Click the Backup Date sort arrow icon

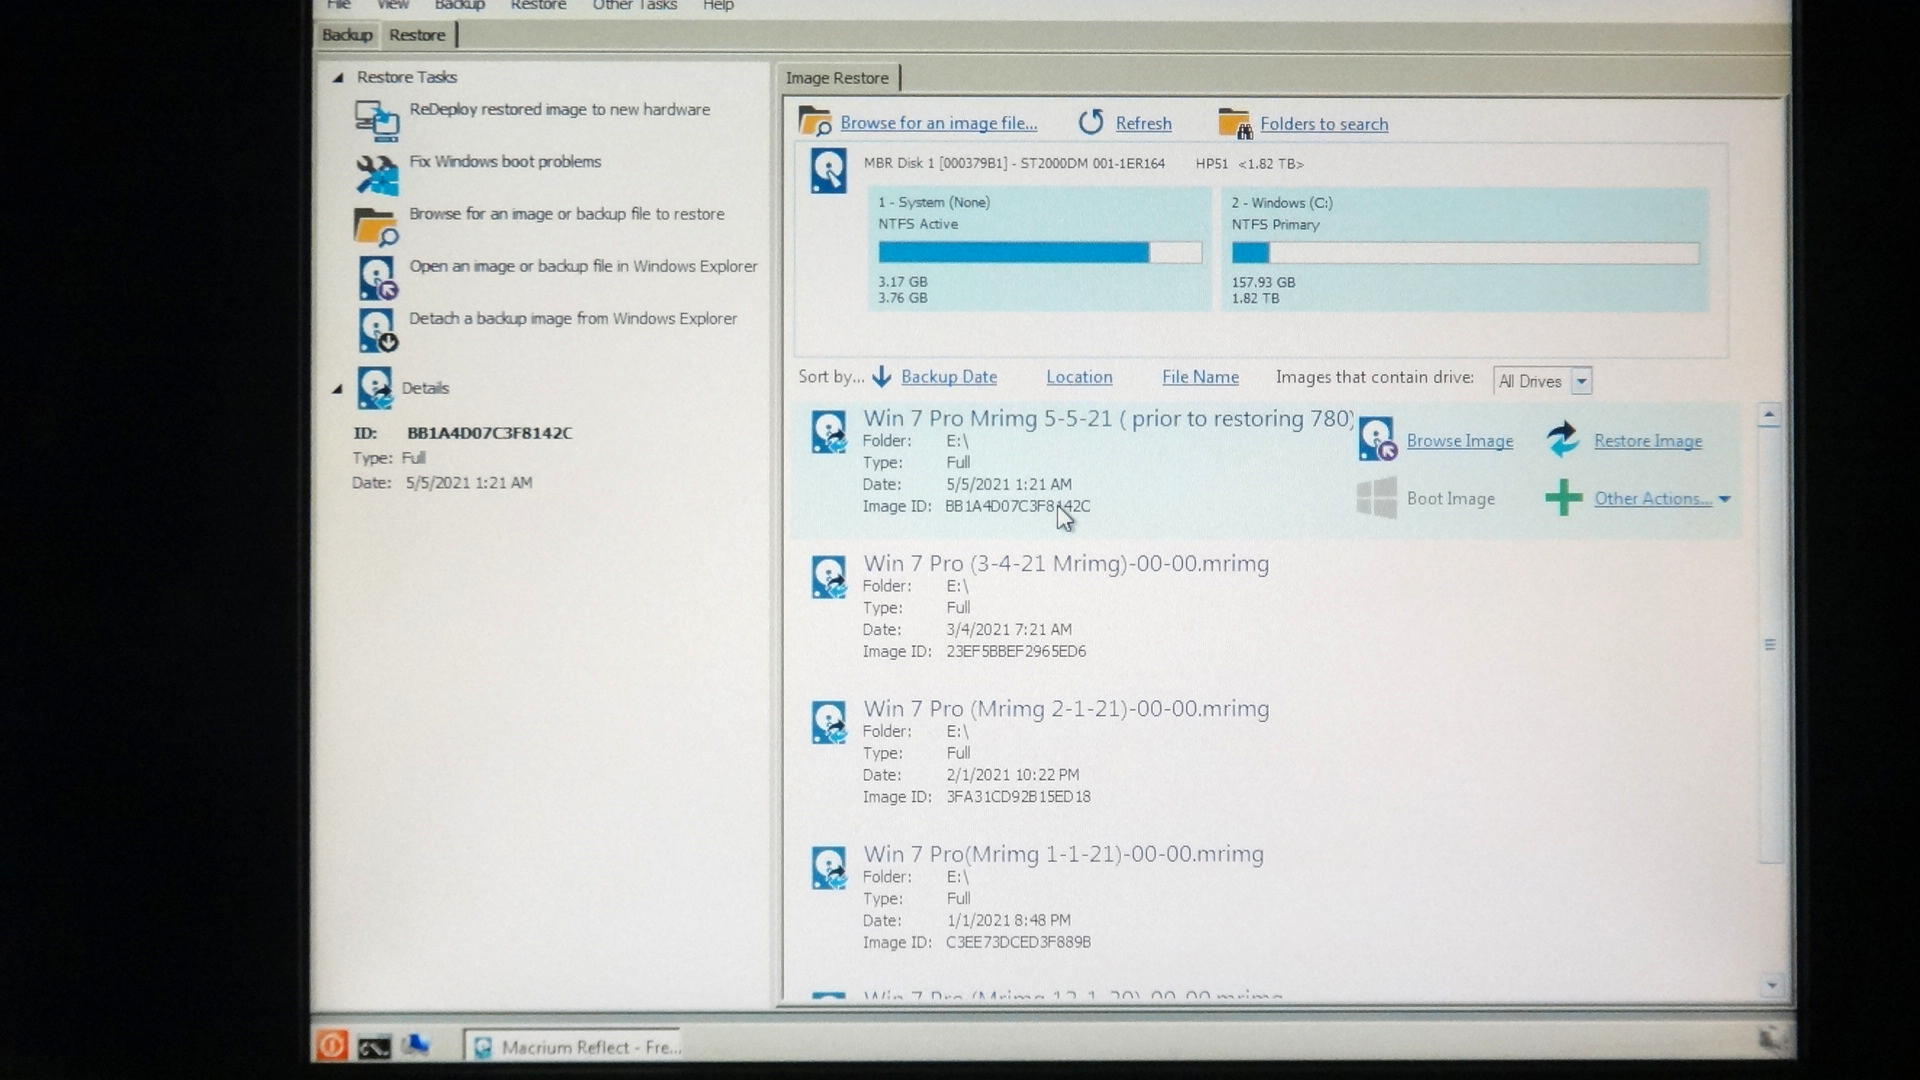point(881,377)
